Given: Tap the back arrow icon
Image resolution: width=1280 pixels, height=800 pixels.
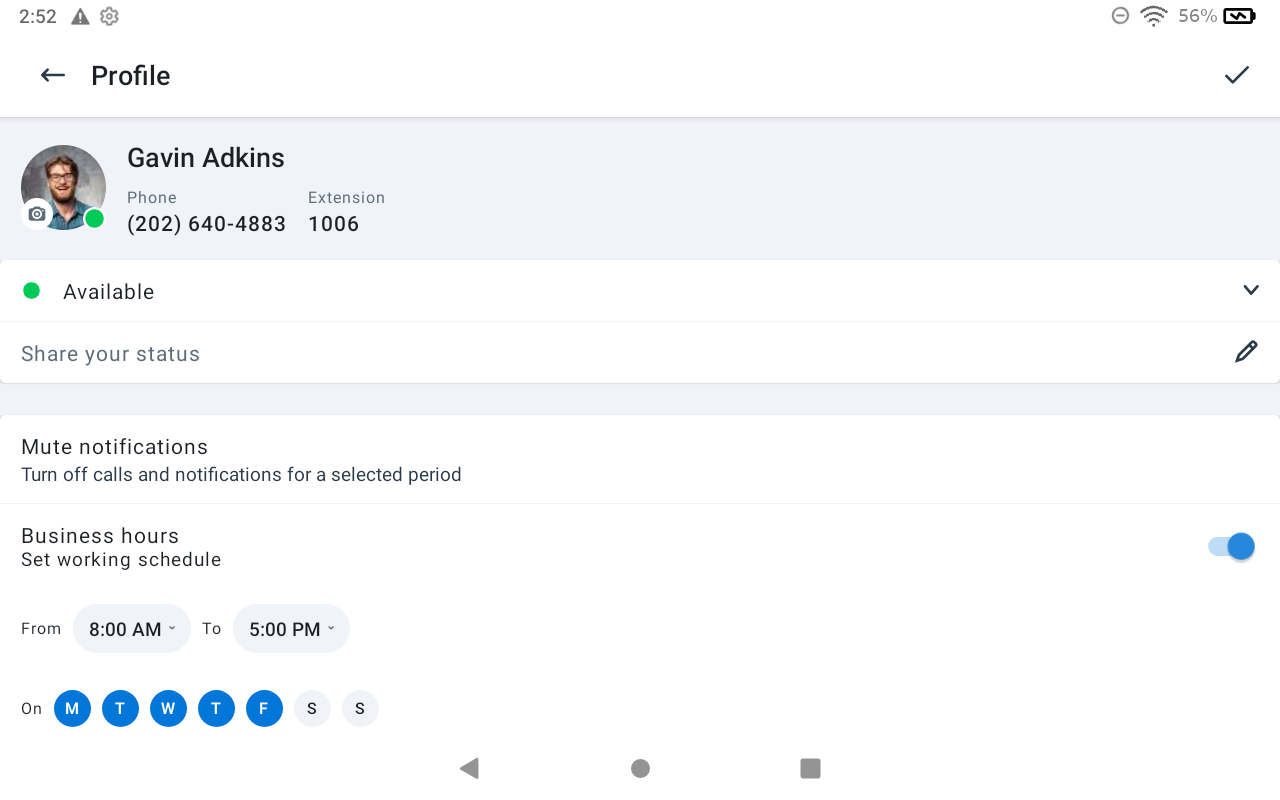Looking at the screenshot, I should click(53, 76).
